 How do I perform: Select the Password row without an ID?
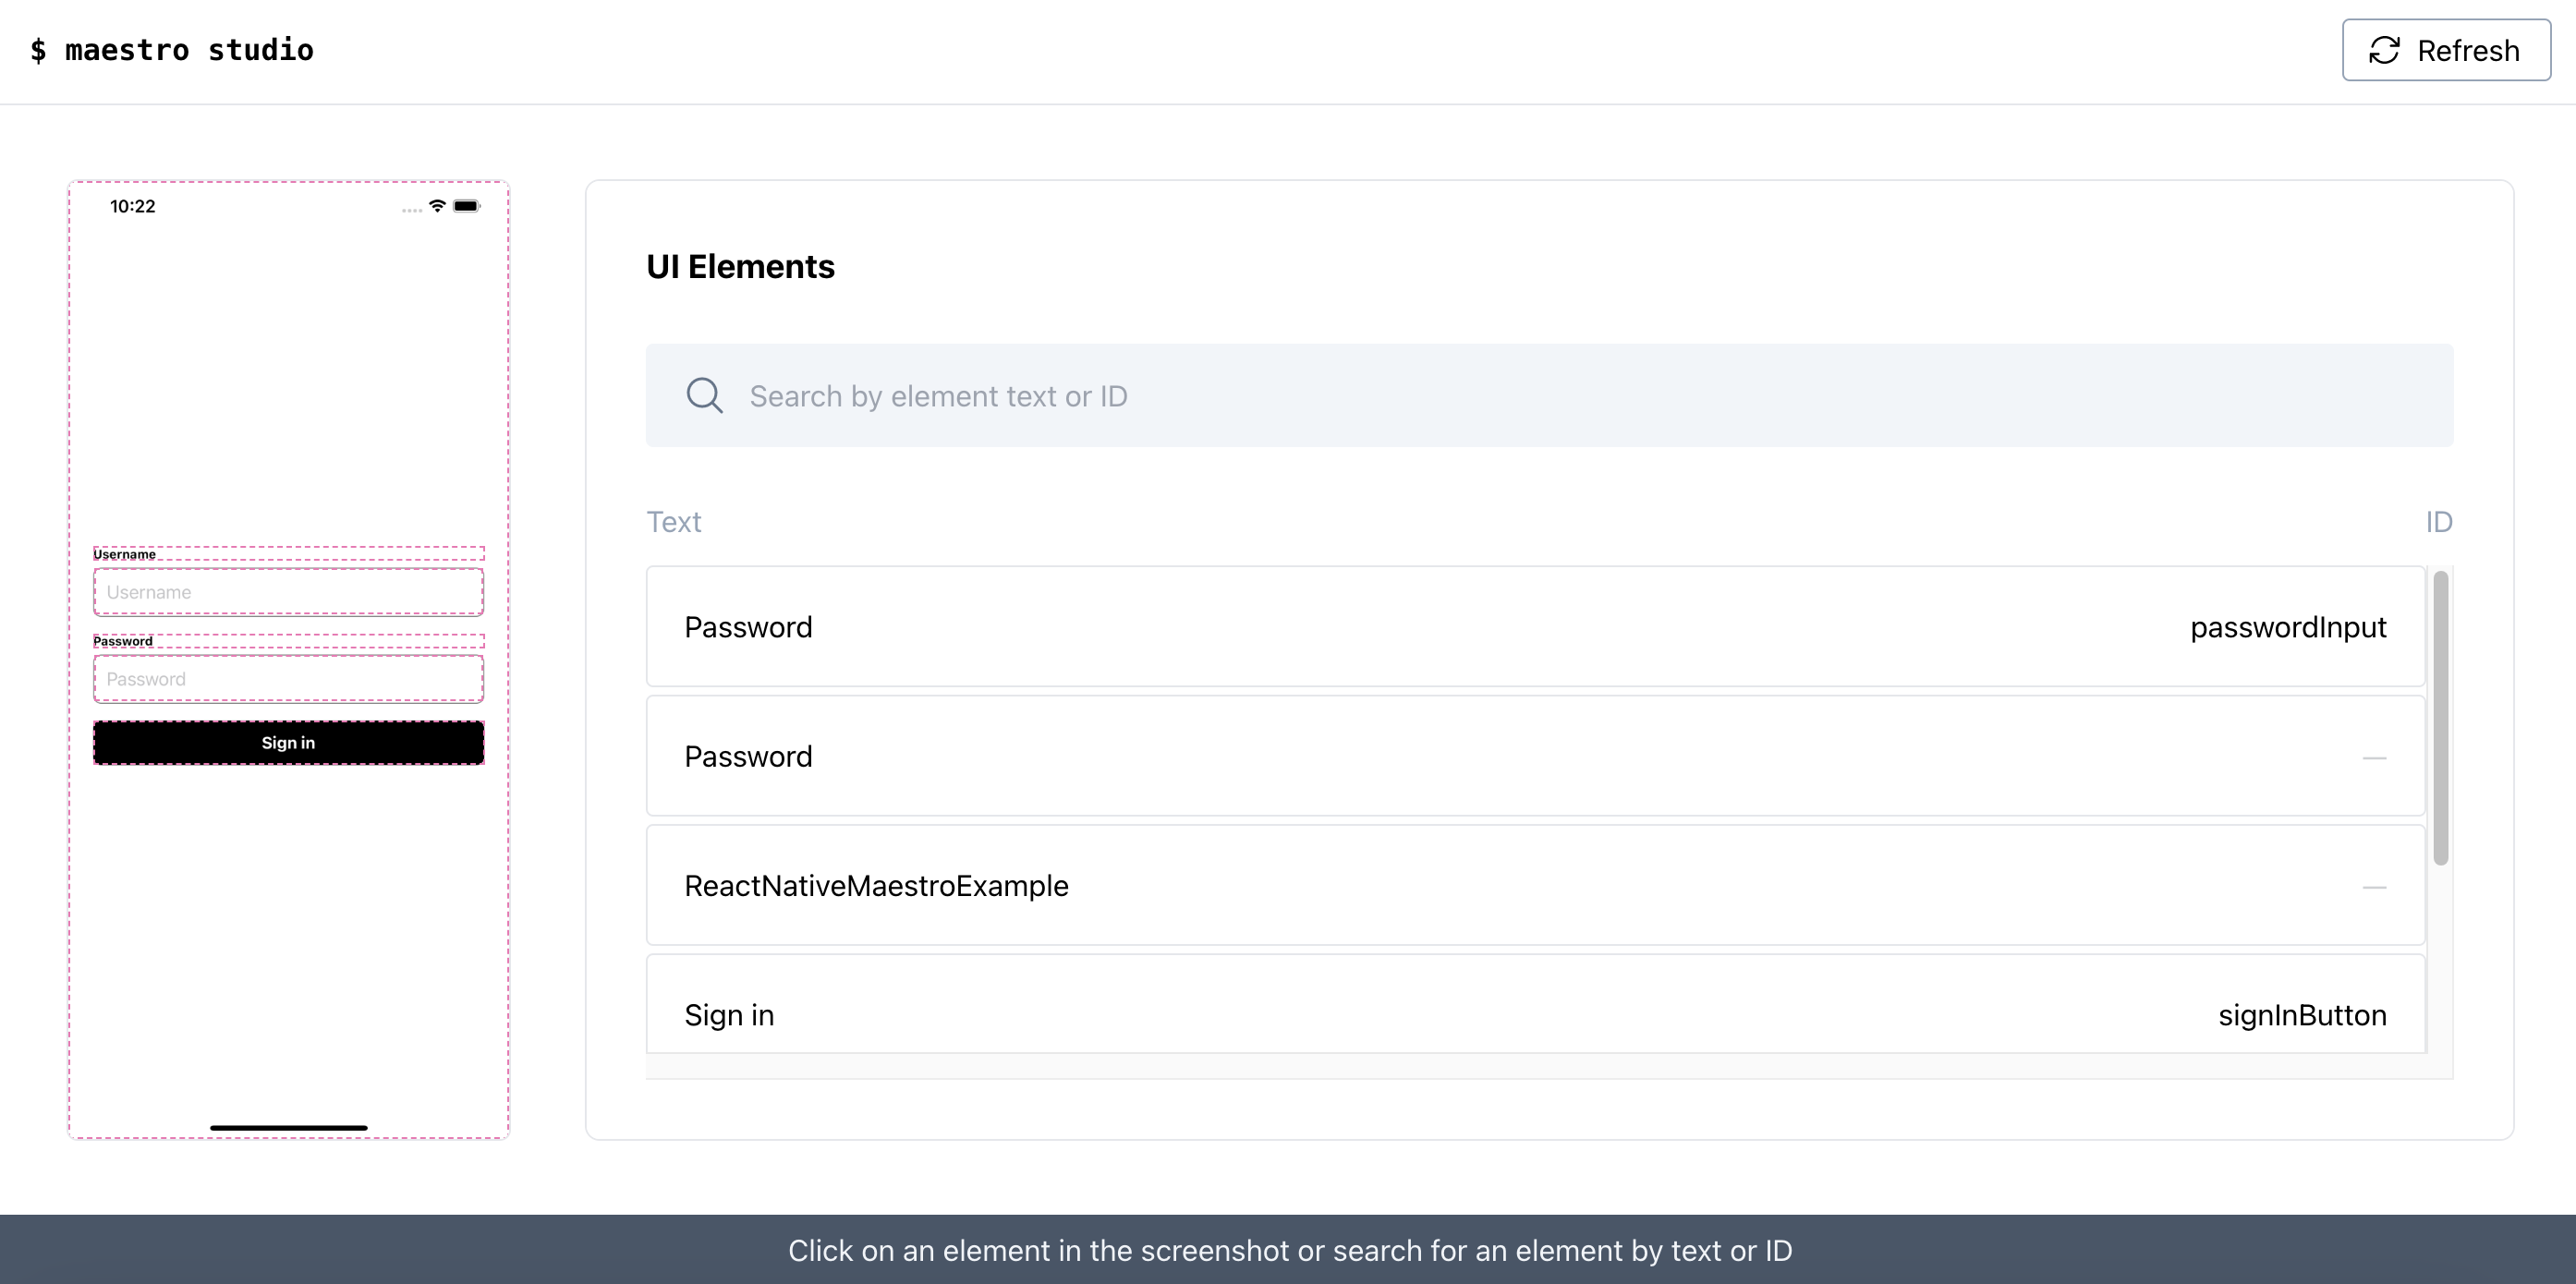point(1534,756)
